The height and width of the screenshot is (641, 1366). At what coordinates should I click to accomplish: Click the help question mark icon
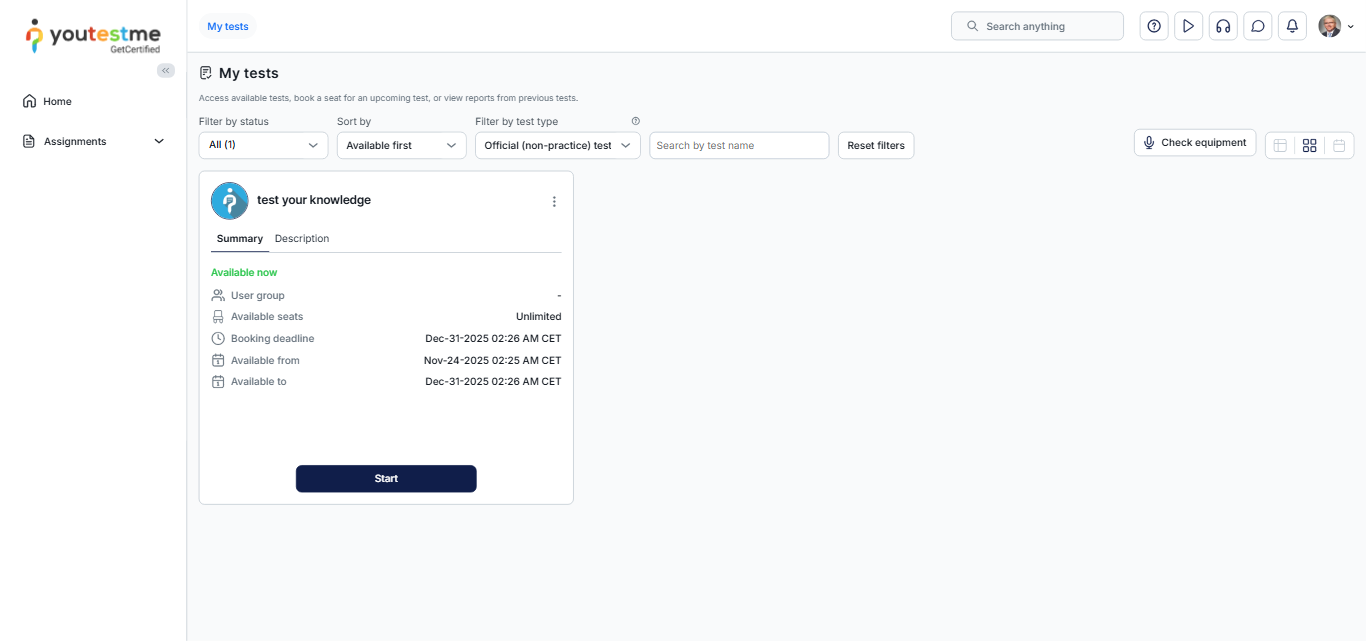[1154, 26]
